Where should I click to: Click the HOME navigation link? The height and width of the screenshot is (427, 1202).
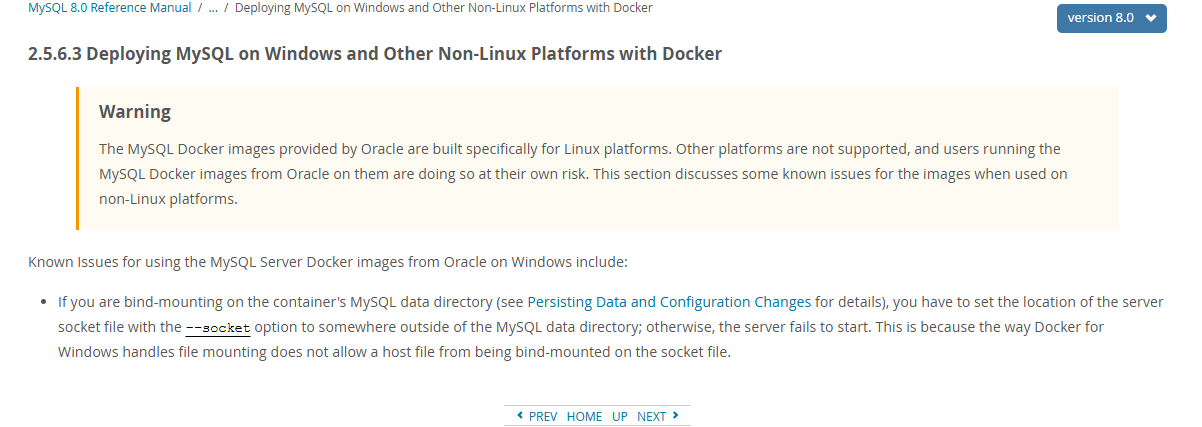(584, 416)
